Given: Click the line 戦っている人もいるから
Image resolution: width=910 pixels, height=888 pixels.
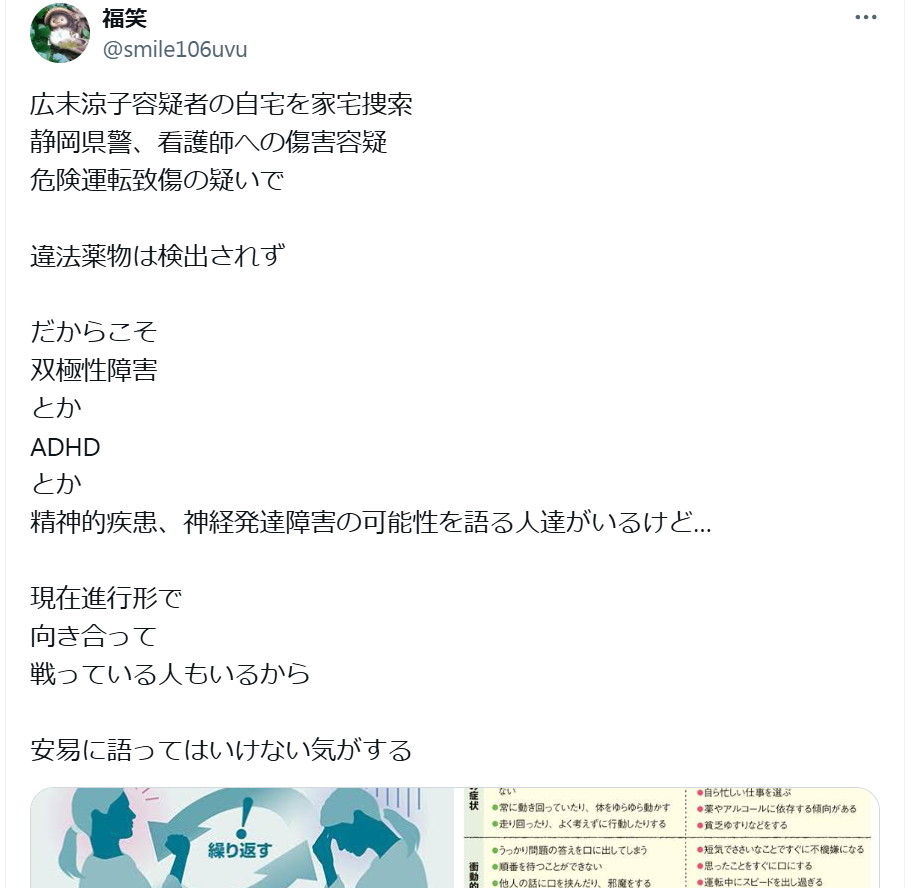Looking at the screenshot, I should coord(170,674).
